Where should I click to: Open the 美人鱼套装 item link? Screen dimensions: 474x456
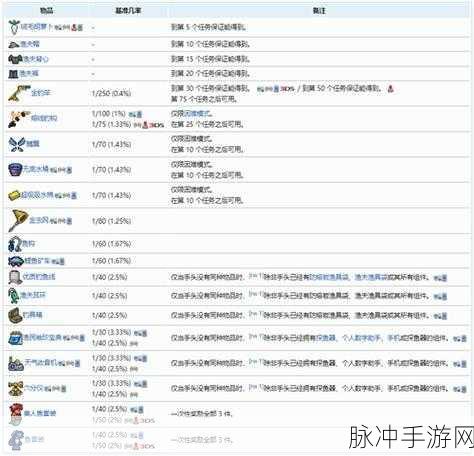tap(40, 413)
